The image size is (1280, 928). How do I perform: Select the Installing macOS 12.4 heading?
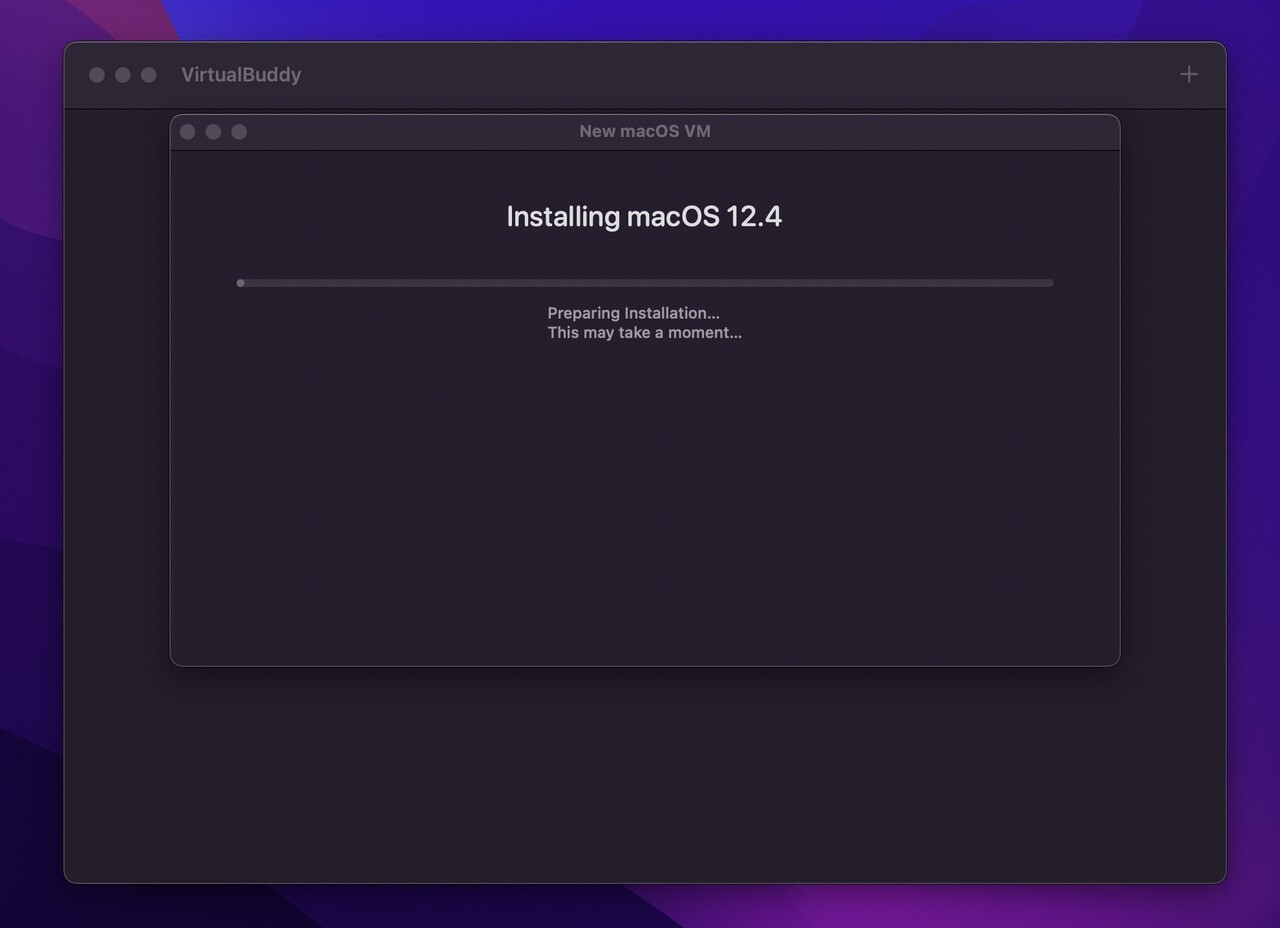tap(645, 216)
